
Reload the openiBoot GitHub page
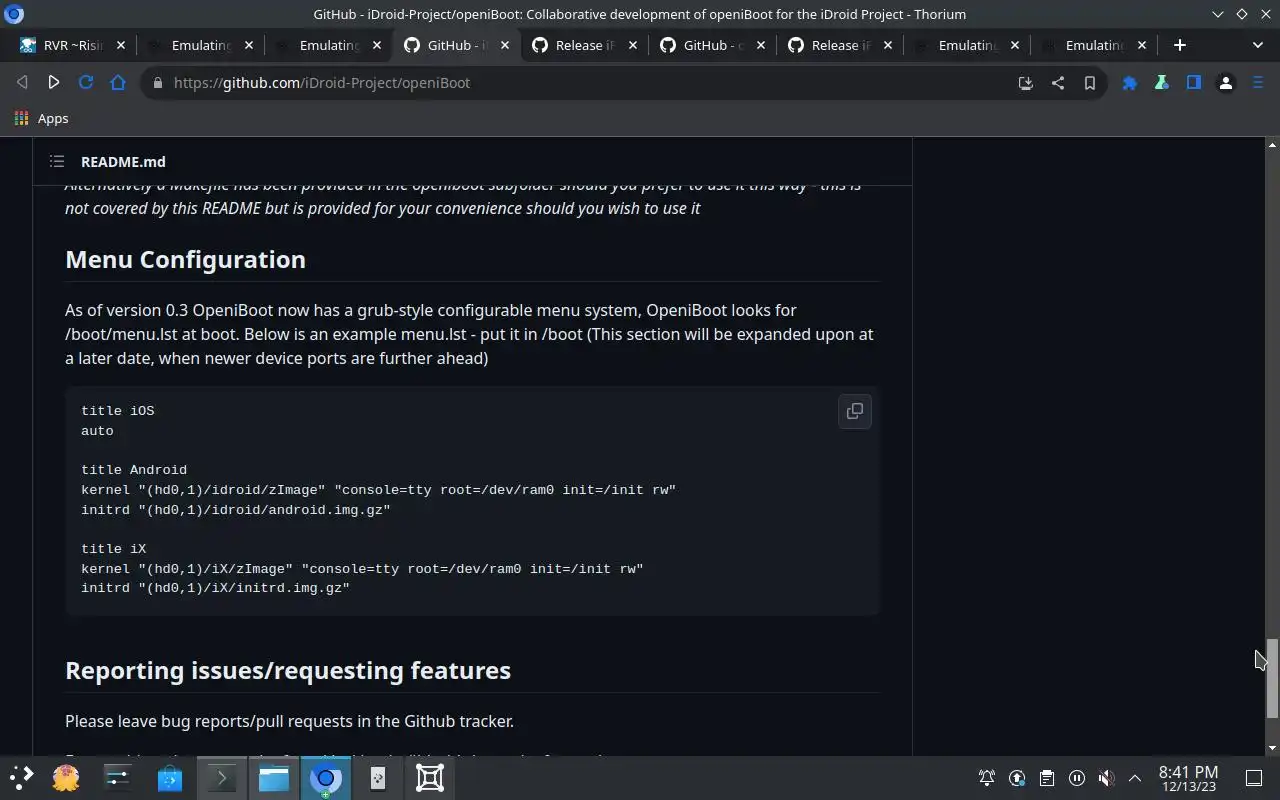pos(86,83)
